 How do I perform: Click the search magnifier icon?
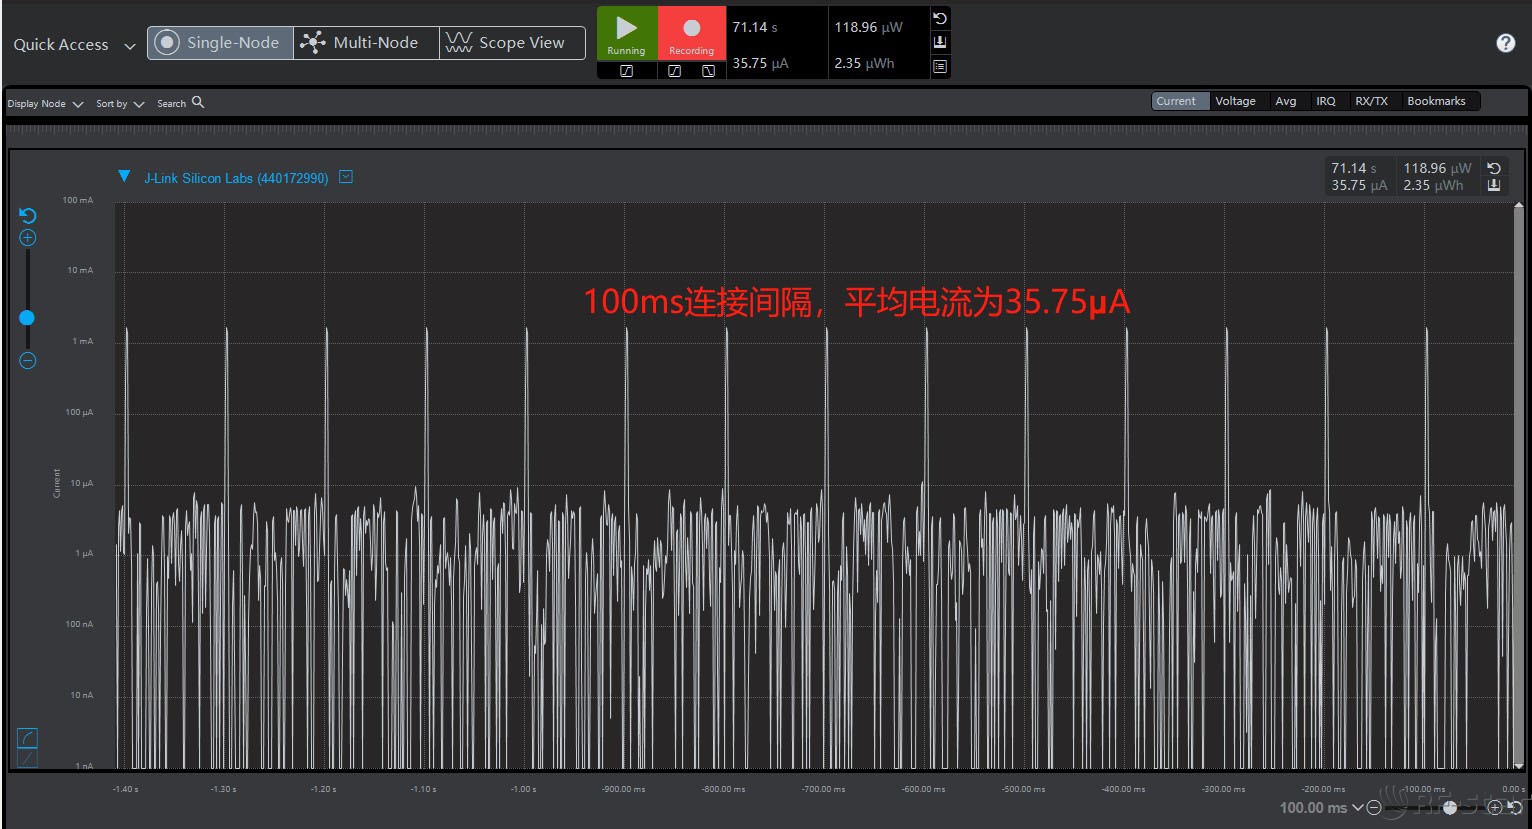coord(198,102)
